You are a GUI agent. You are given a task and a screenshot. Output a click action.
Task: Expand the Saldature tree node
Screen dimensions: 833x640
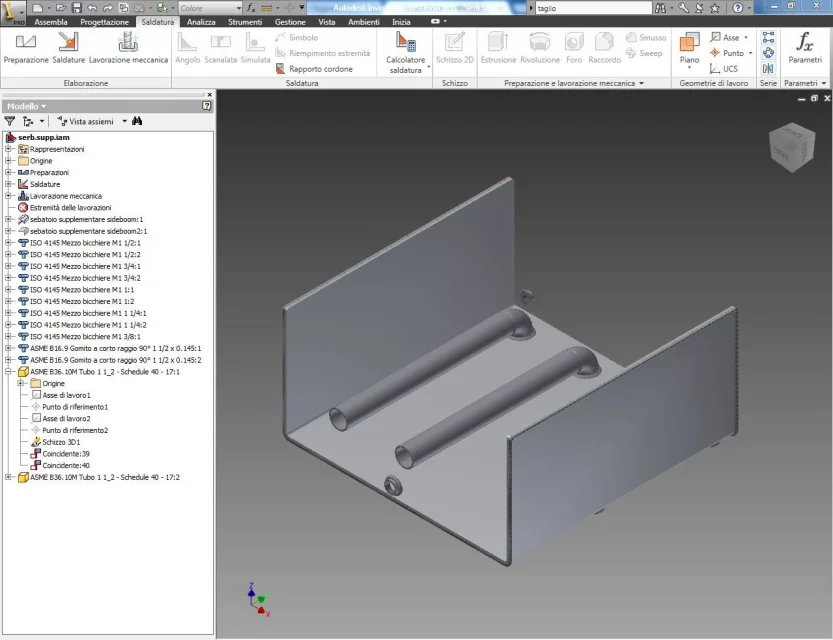tap(8, 184)
